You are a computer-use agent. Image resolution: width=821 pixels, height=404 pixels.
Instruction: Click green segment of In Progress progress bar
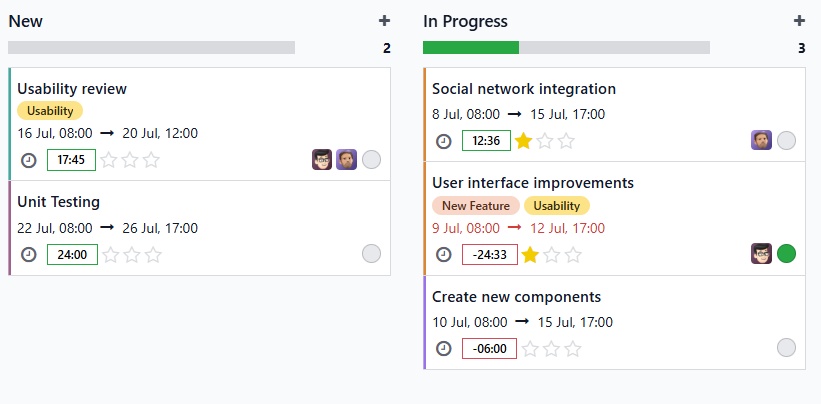471,48
